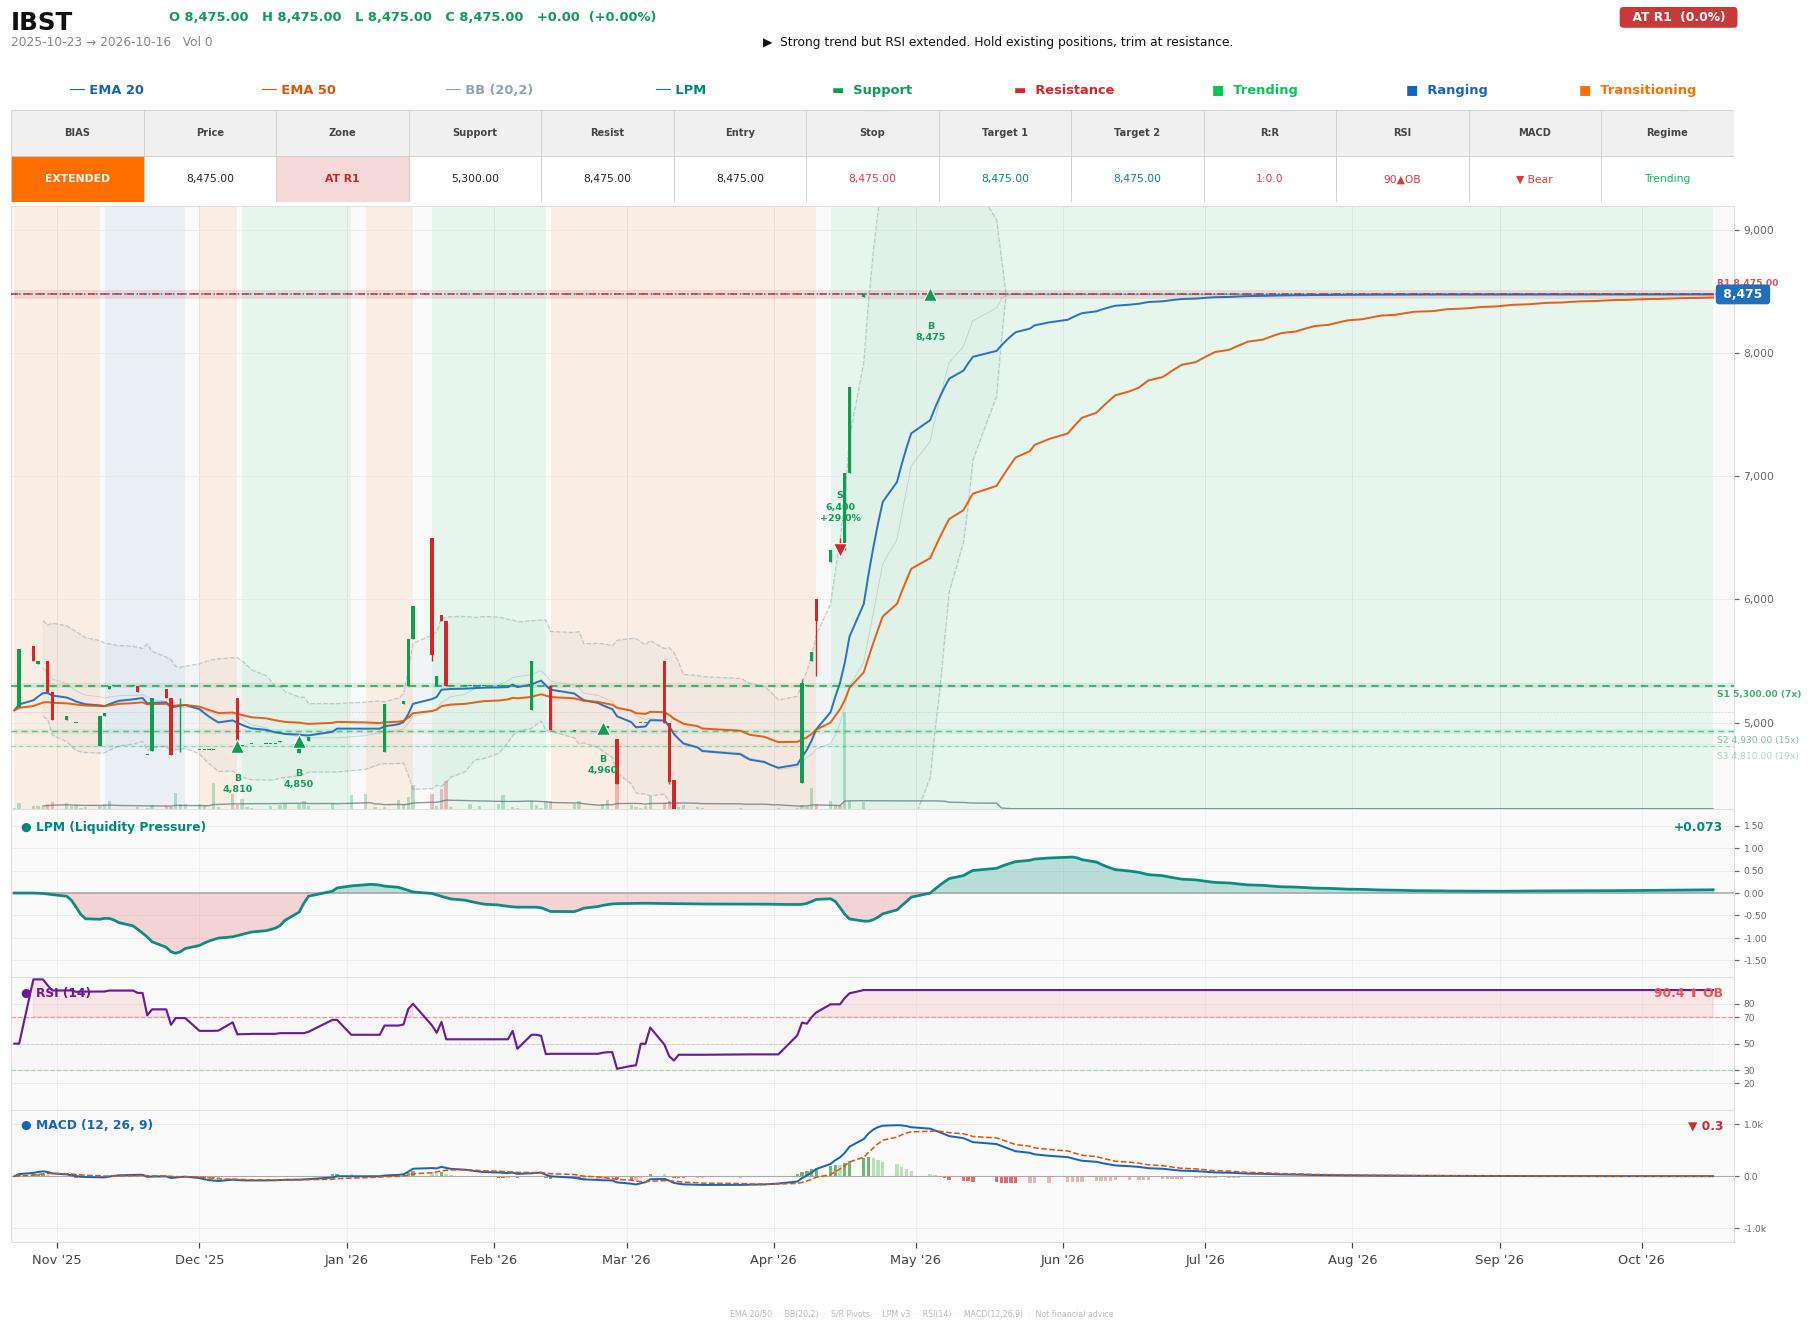Click the 9,000 price axis label
This screenshot has height=1330, width=1812.
pos(1758,230)
